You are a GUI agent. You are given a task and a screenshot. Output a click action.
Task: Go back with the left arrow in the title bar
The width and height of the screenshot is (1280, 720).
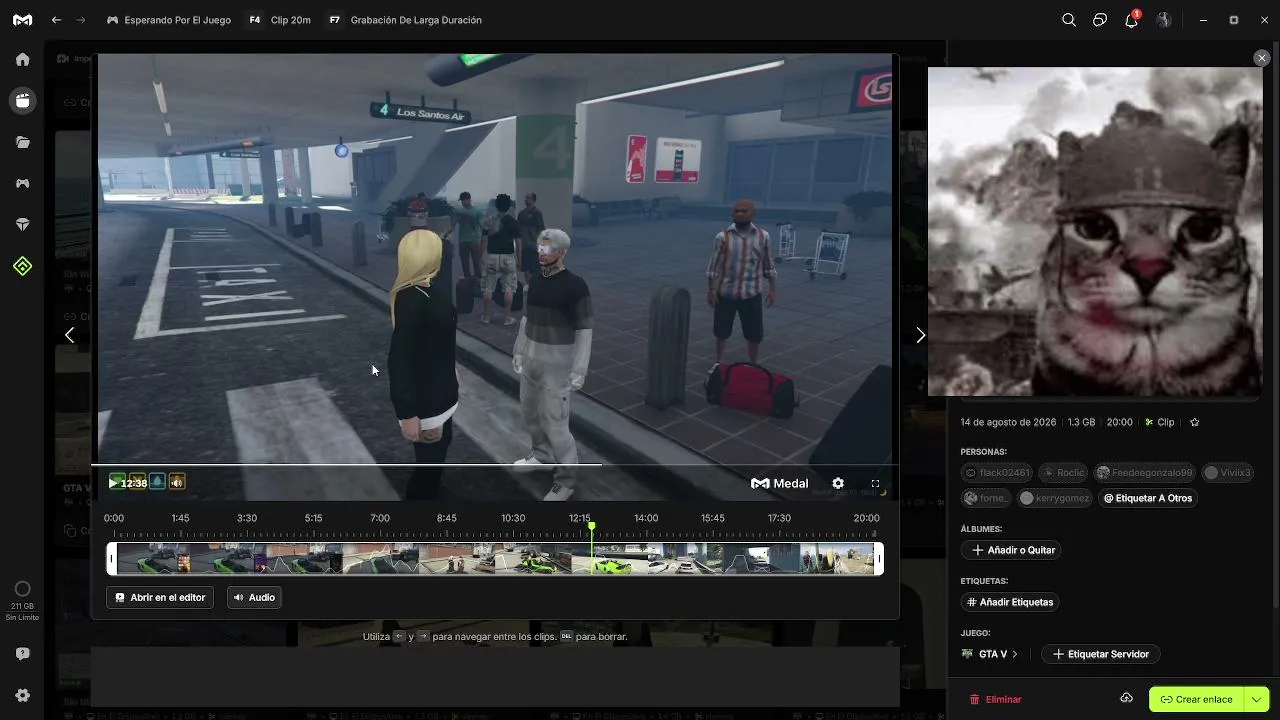tap(57, 20)
